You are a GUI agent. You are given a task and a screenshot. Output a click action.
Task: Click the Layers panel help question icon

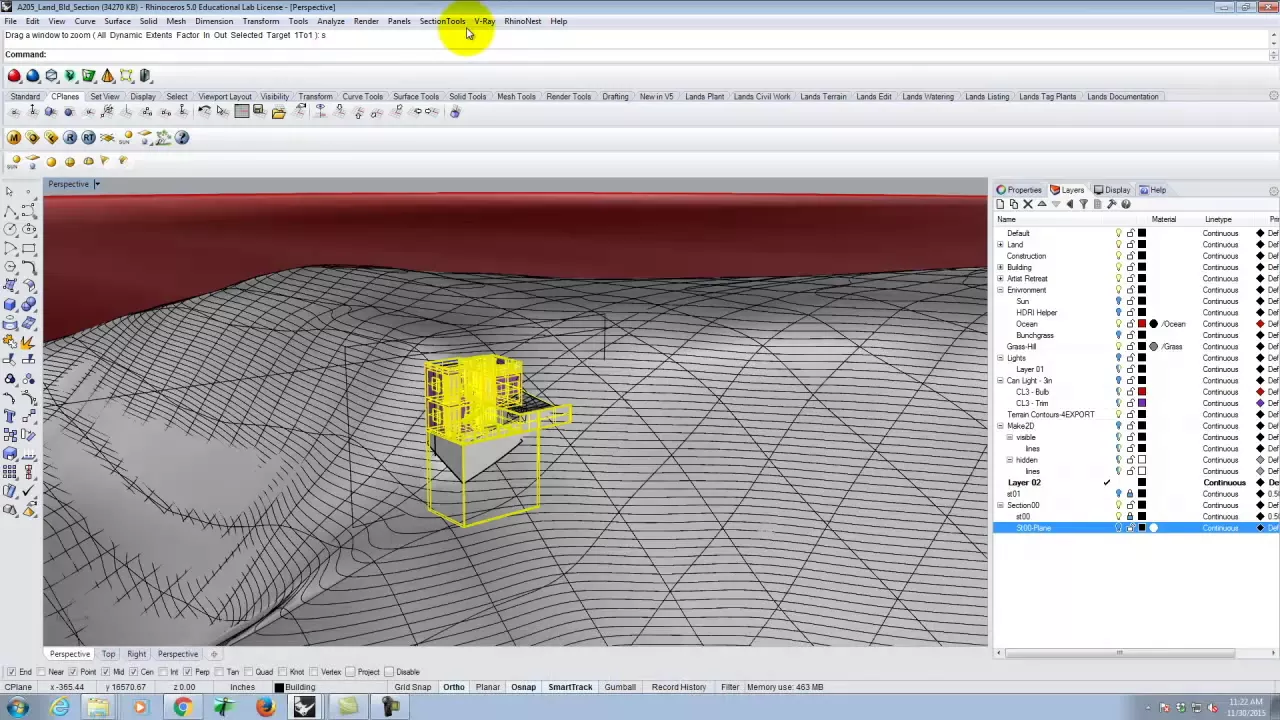1125,204
